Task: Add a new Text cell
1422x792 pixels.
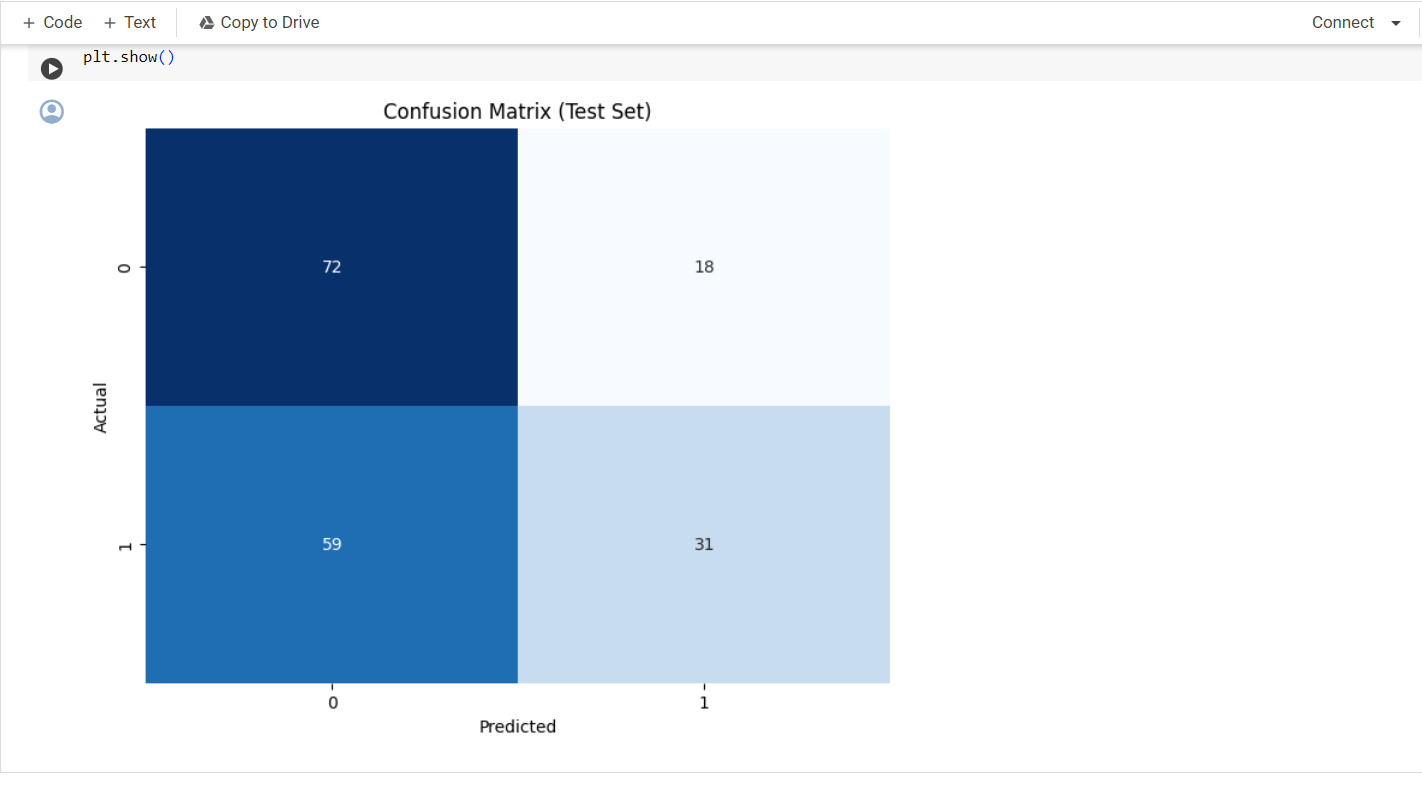Action: coord(130,22)
